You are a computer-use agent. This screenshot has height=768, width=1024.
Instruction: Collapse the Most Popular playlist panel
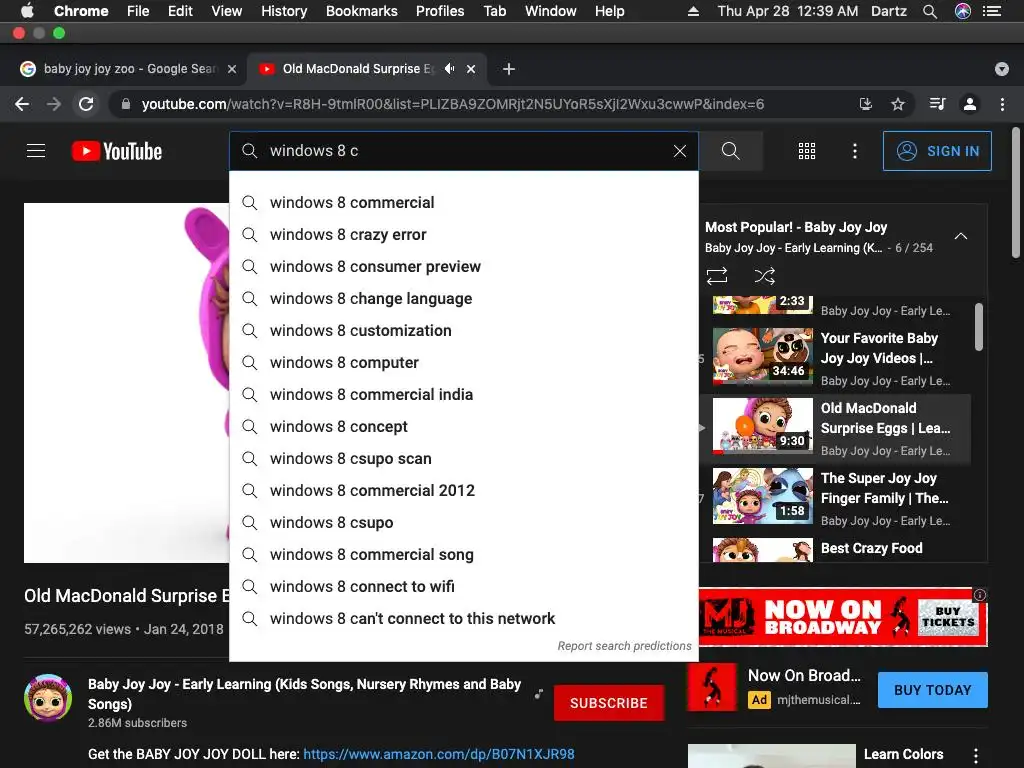tap(961, 236)
